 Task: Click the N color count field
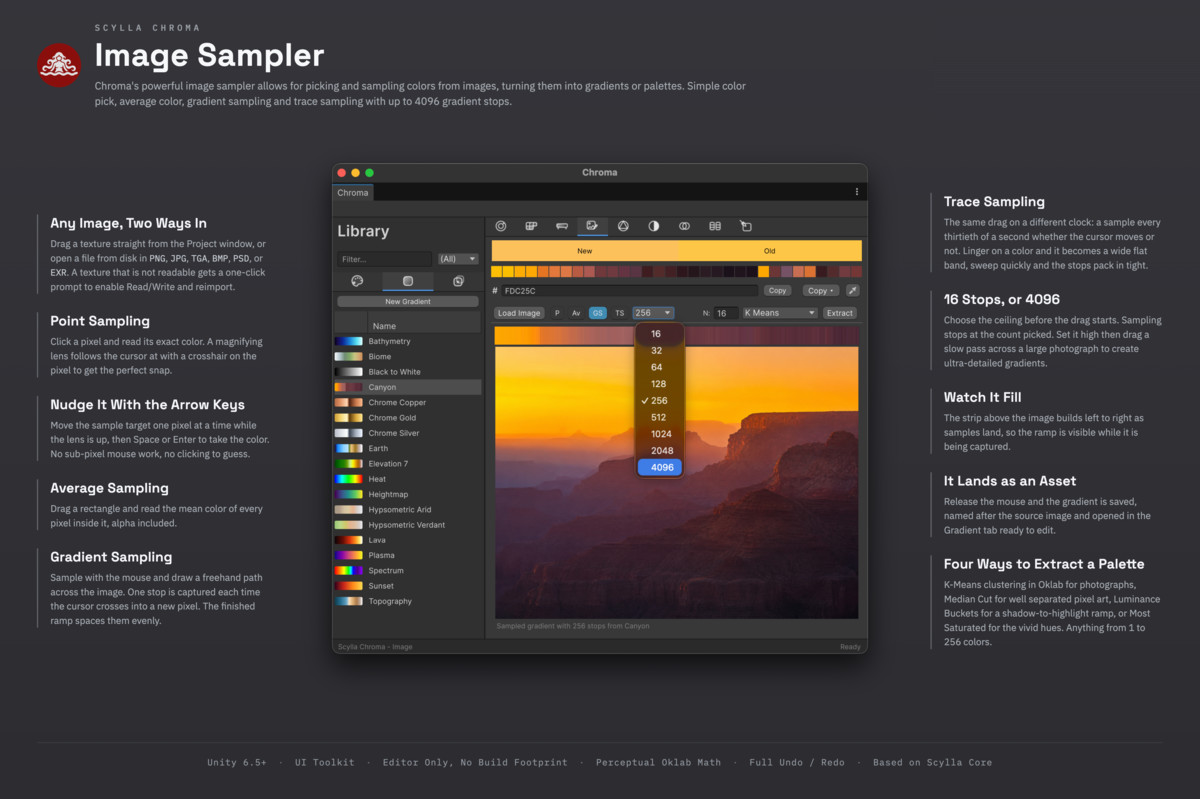tap(727, 313)
